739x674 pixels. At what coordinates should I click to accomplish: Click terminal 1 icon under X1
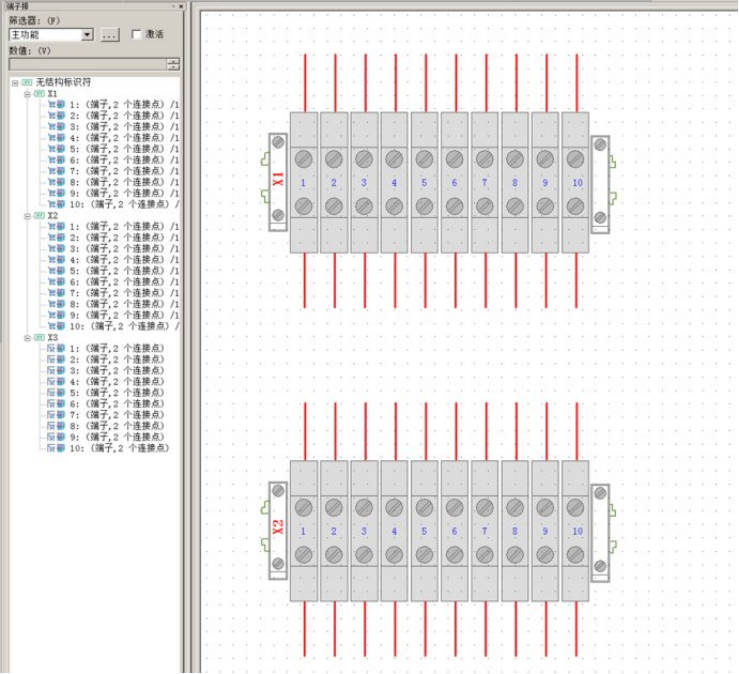tap(57, 105)
